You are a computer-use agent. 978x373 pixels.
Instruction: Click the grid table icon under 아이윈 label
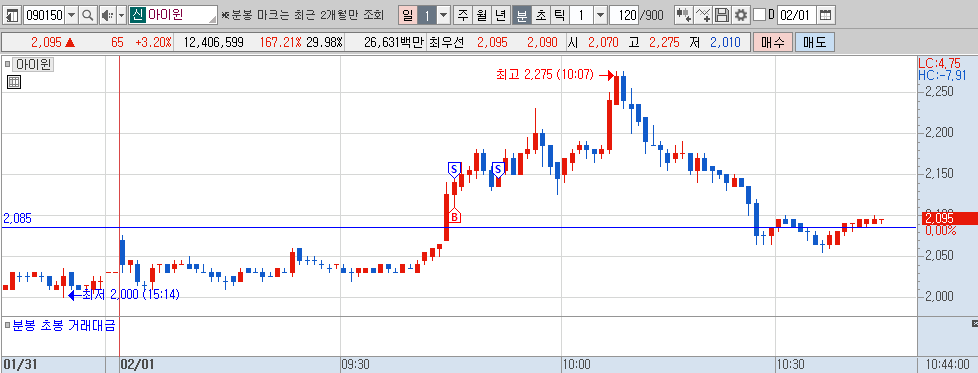14,82
